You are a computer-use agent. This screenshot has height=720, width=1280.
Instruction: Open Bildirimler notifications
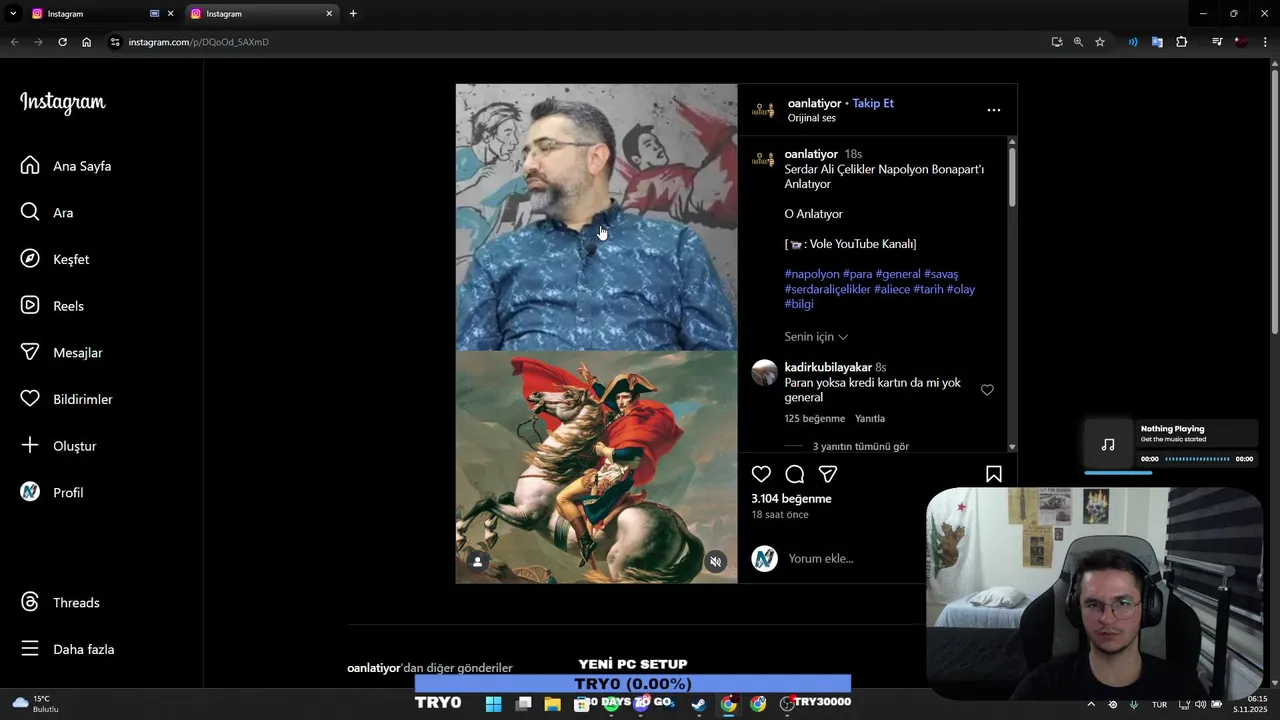coord(66,399)
